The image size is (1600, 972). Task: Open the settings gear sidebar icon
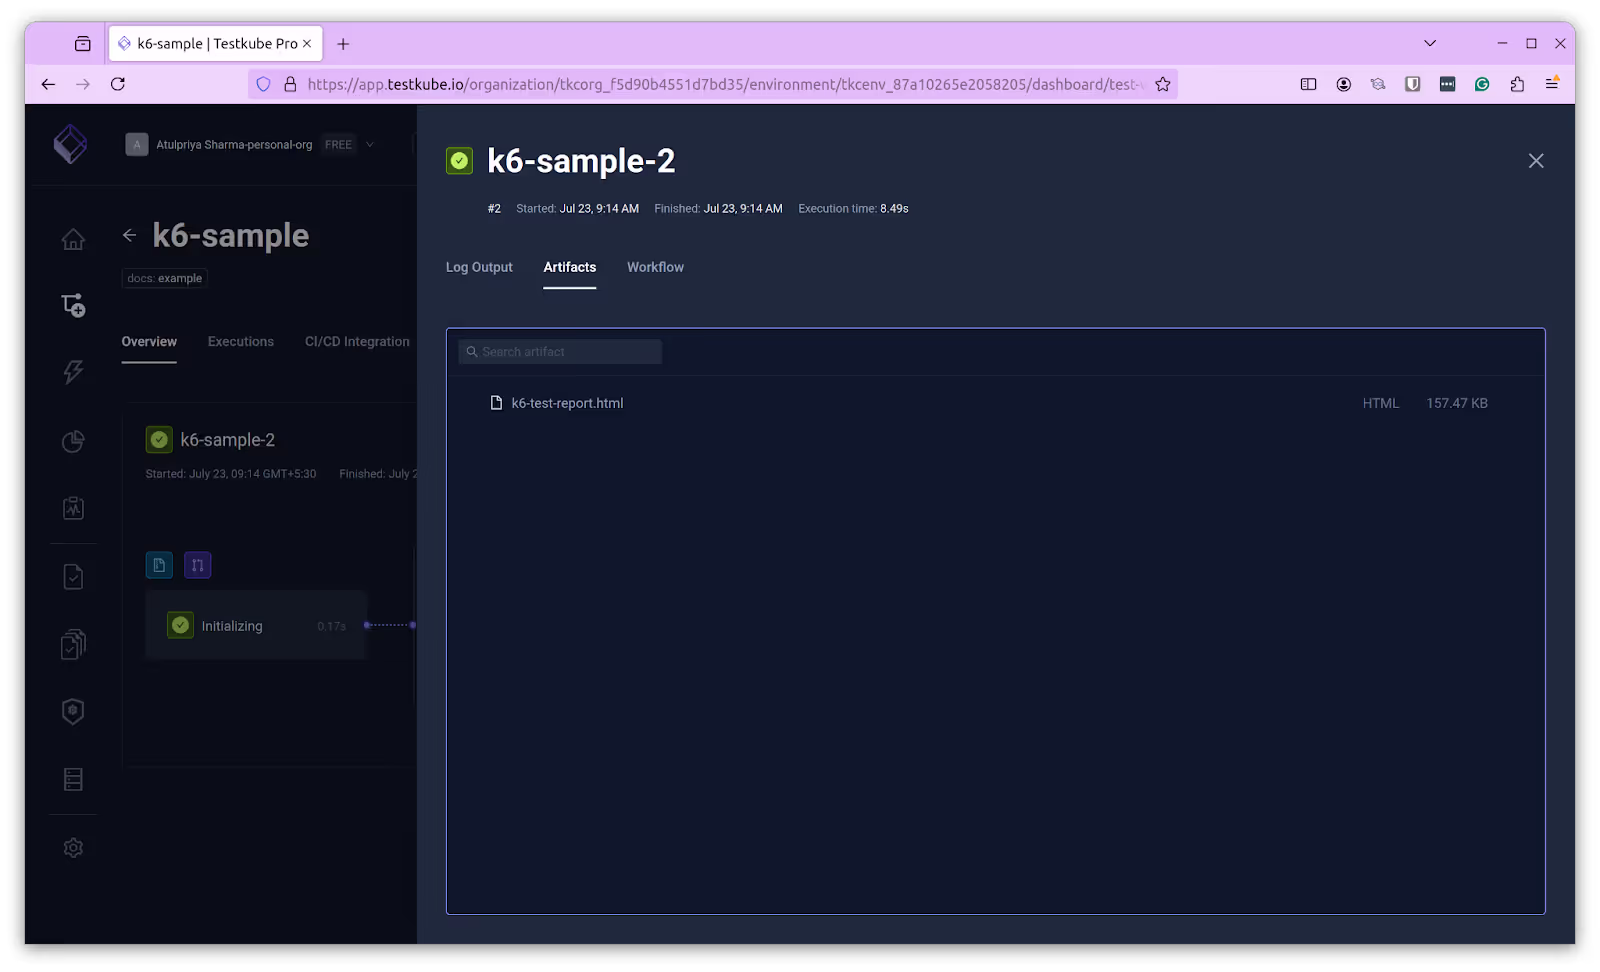[73, 848]
